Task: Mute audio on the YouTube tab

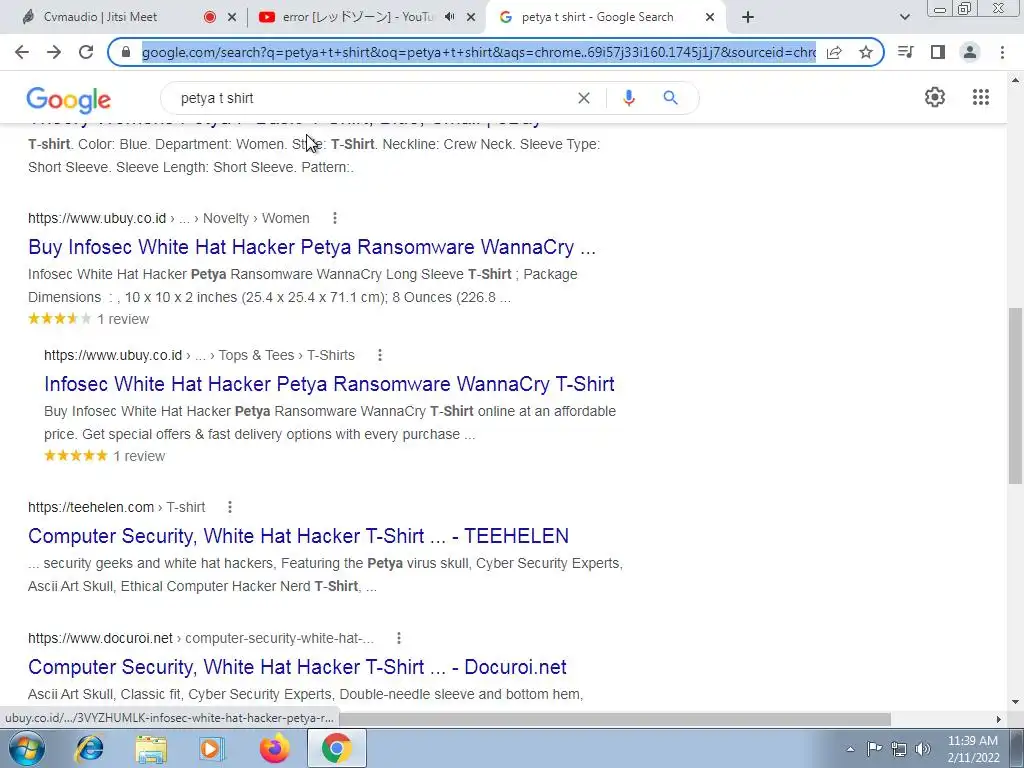Action: [449, 17]
